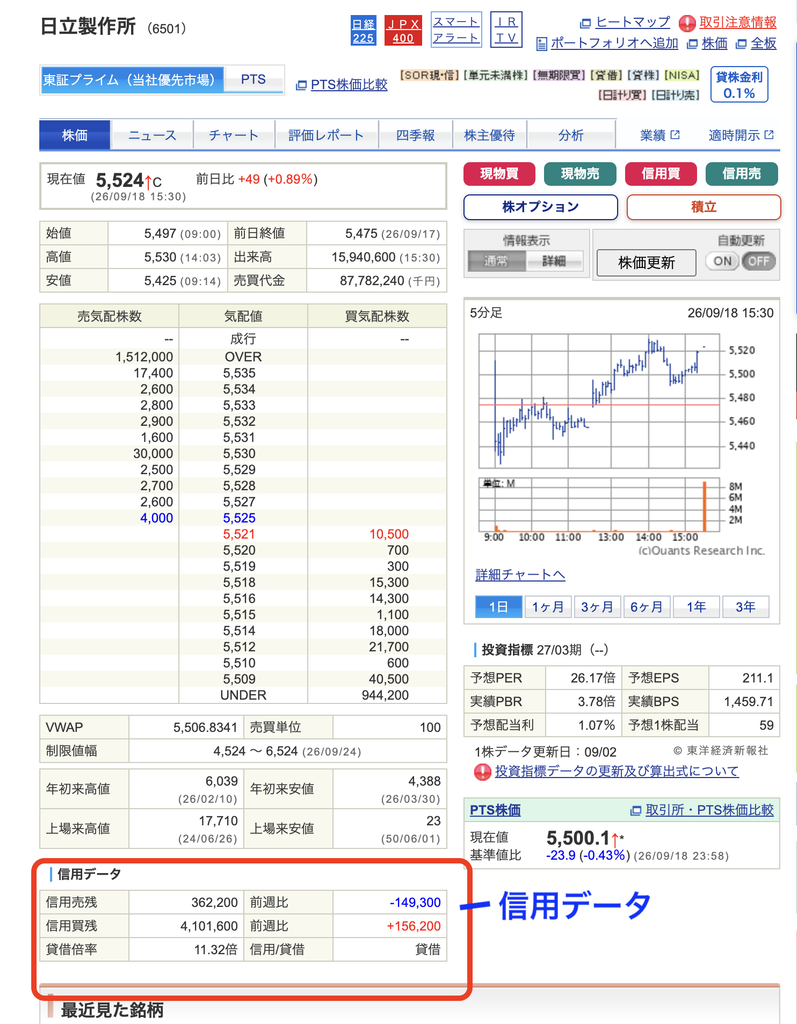Click the 貸株金利 0.1% box
Viewport: 797px width, 1024px height.
739,85
